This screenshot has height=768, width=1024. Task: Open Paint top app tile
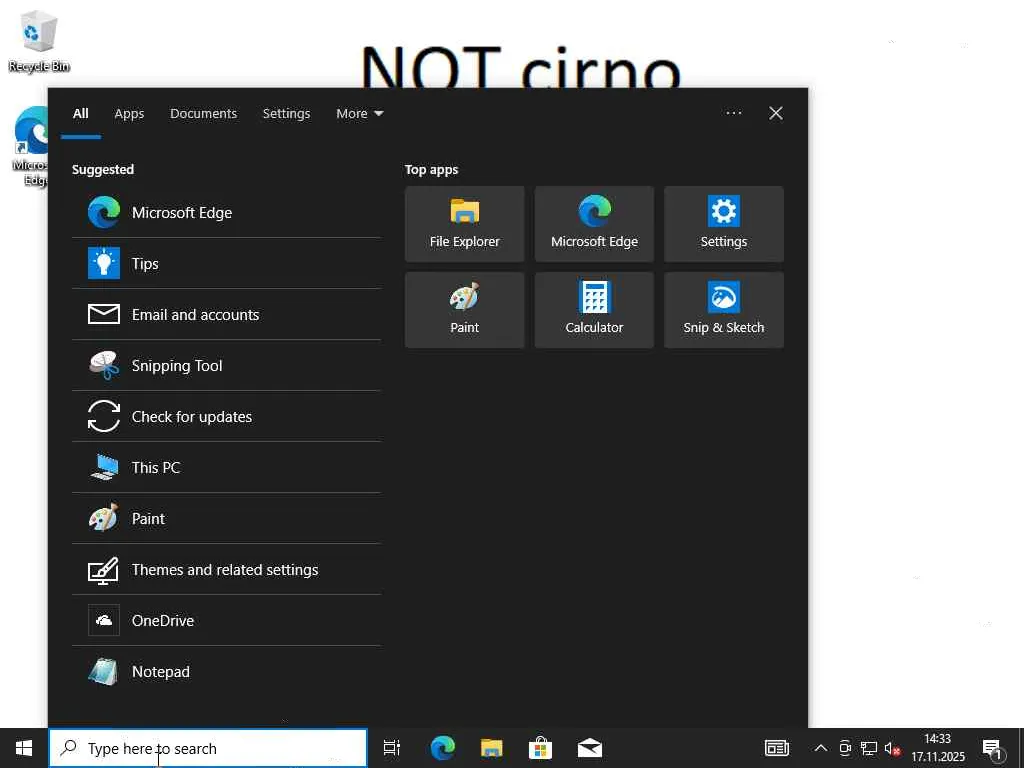coord(464,310)
